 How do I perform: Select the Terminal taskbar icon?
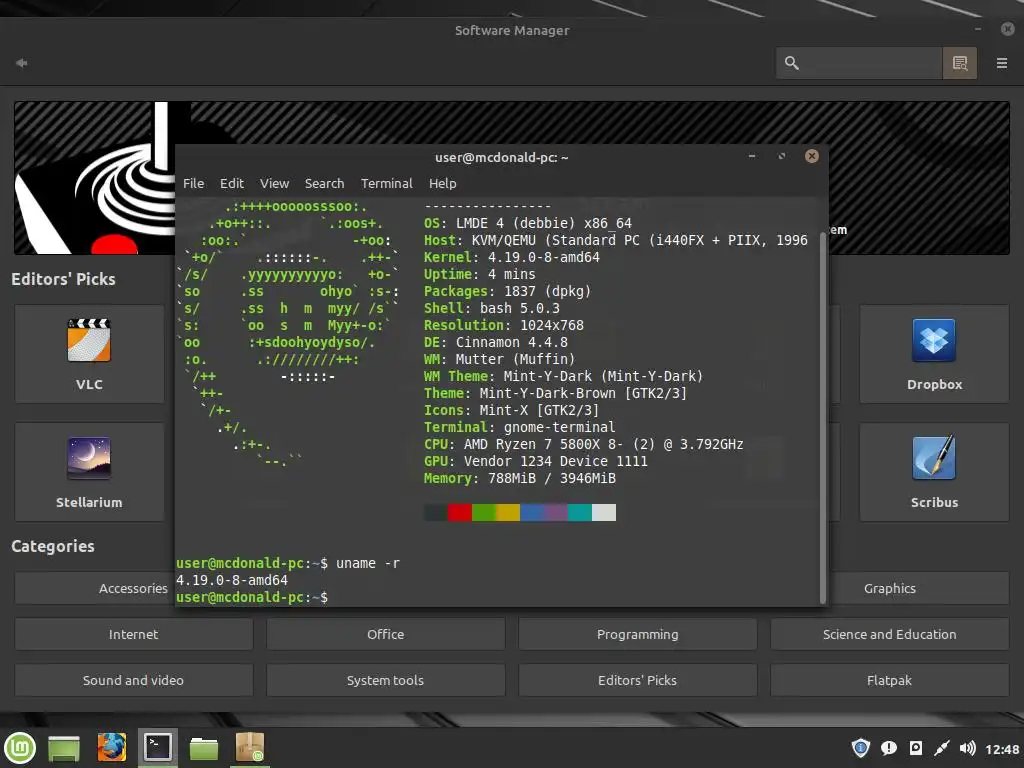[157, 747]
